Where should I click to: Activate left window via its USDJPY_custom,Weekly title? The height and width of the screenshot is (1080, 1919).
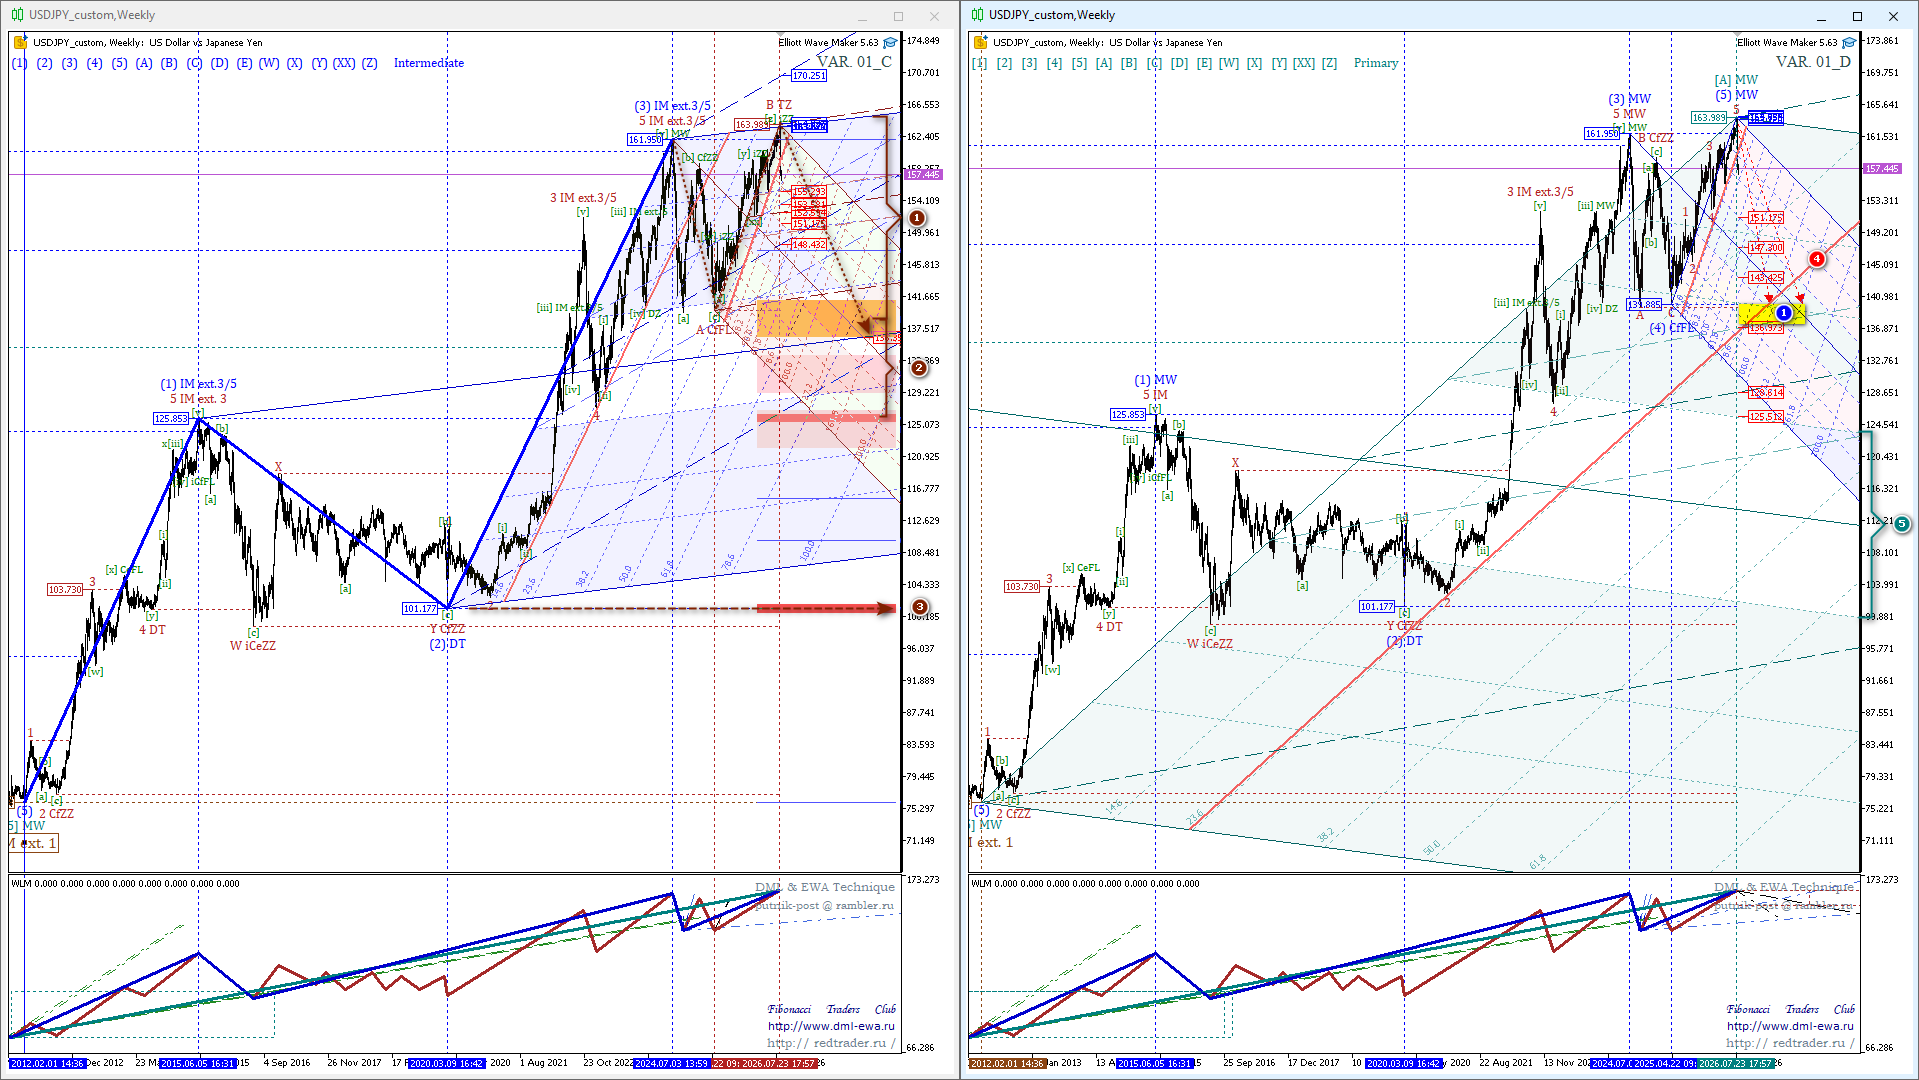pos(92,15)
